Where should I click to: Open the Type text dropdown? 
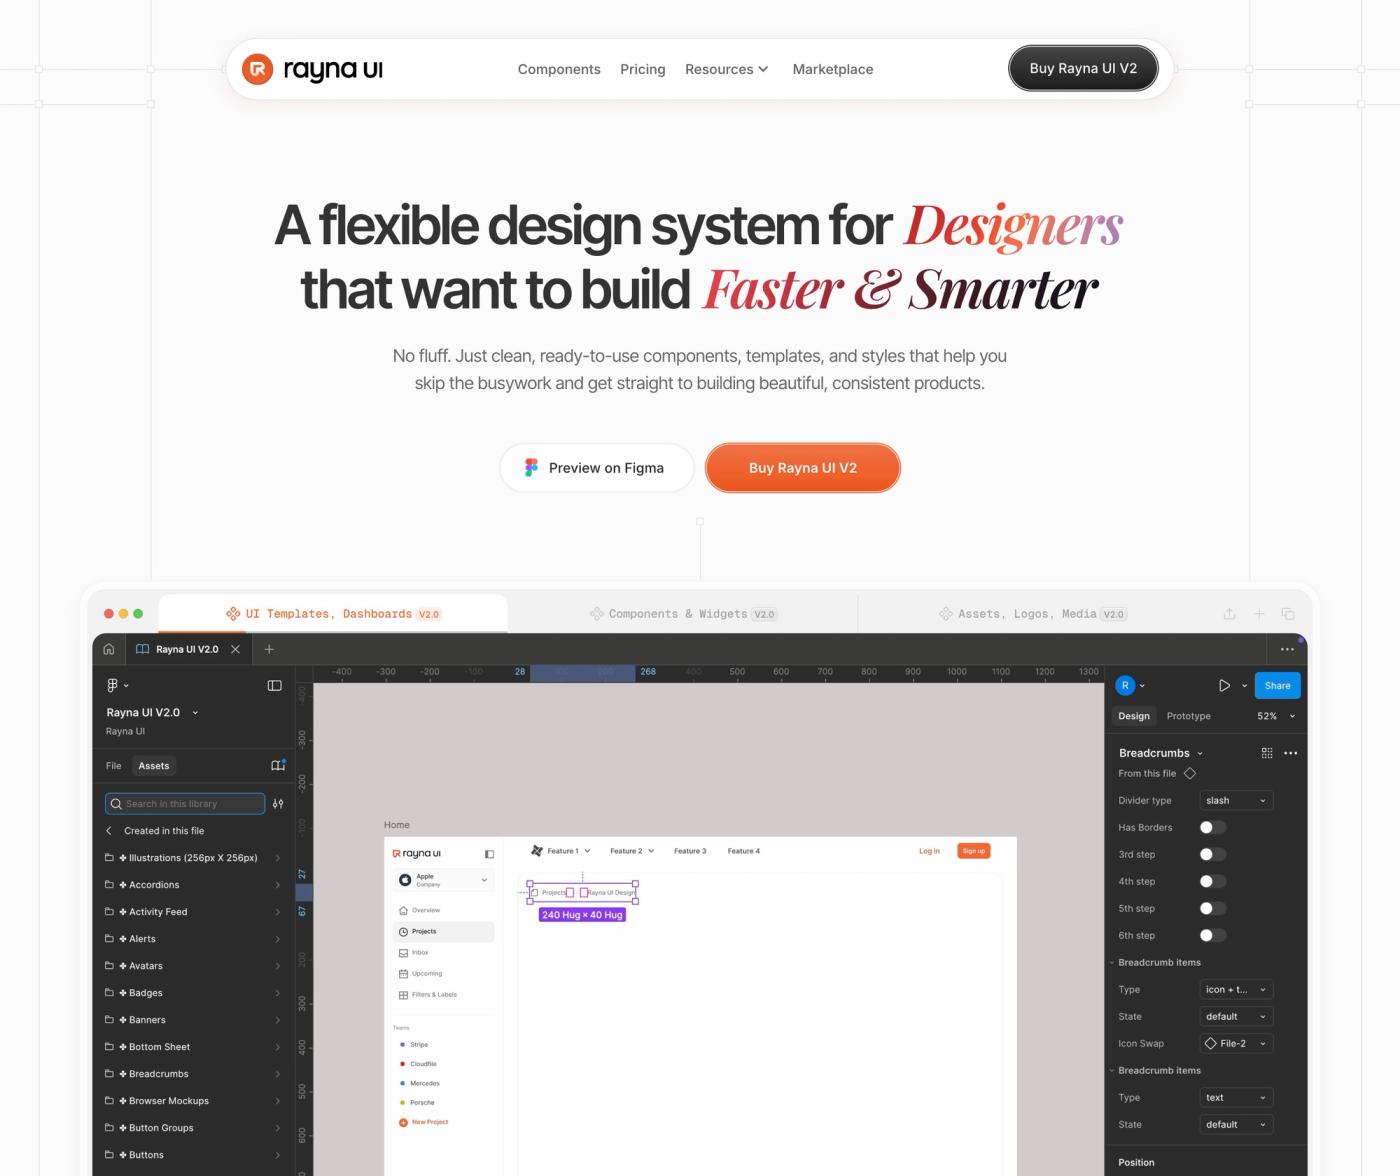tap(1236, 1097)
